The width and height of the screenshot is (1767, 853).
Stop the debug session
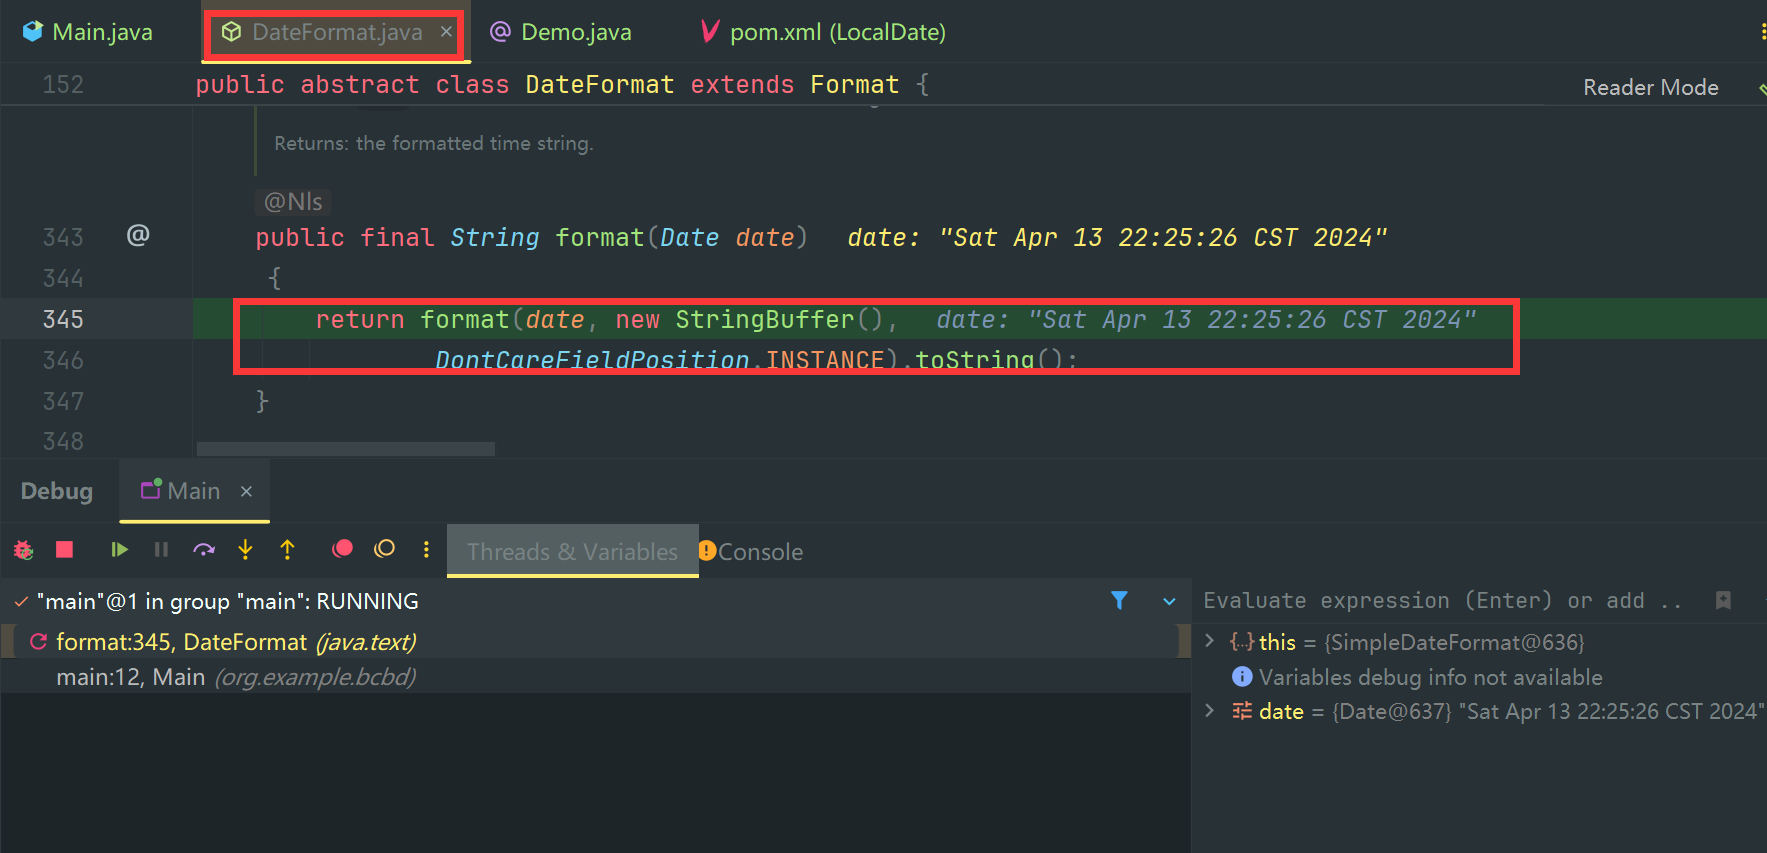(x=65, y=549)
